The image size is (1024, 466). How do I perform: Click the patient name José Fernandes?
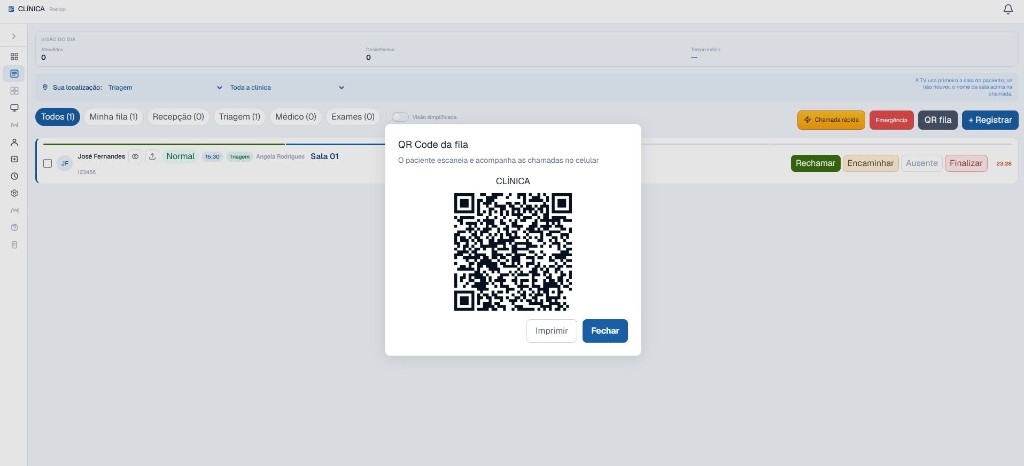pos(101,157)
